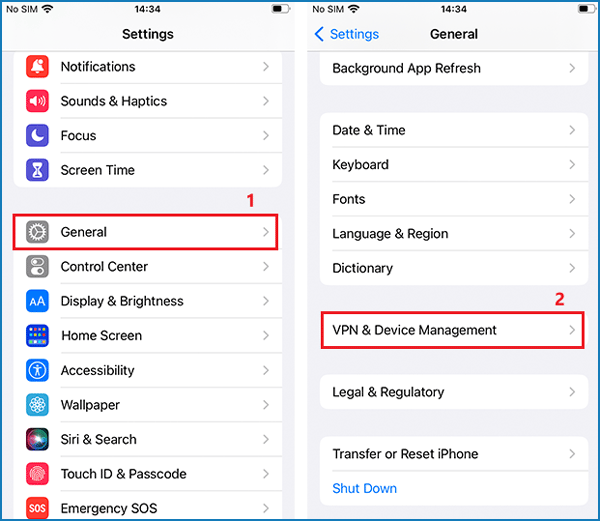
Task: Open the Dictionary row chevron
Action: pyautogui.click(x=572, y=268)
